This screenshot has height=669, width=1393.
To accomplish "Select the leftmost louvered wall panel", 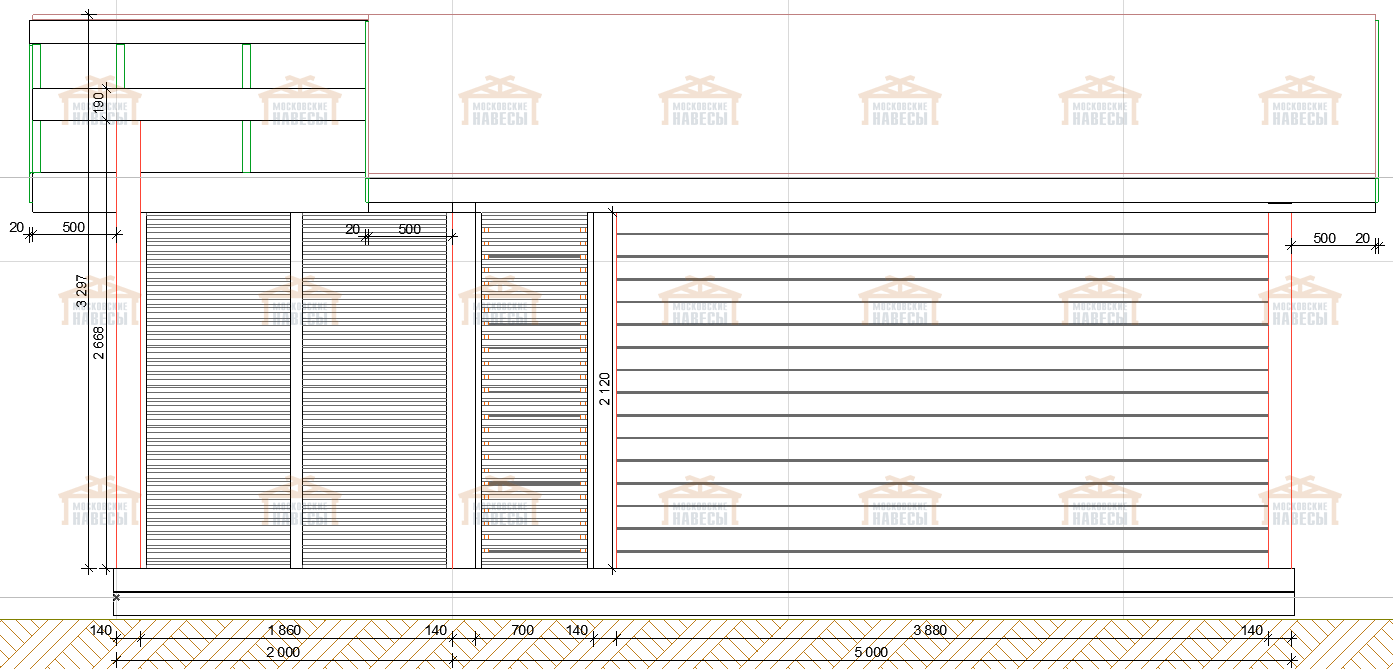I will point(218,390).
